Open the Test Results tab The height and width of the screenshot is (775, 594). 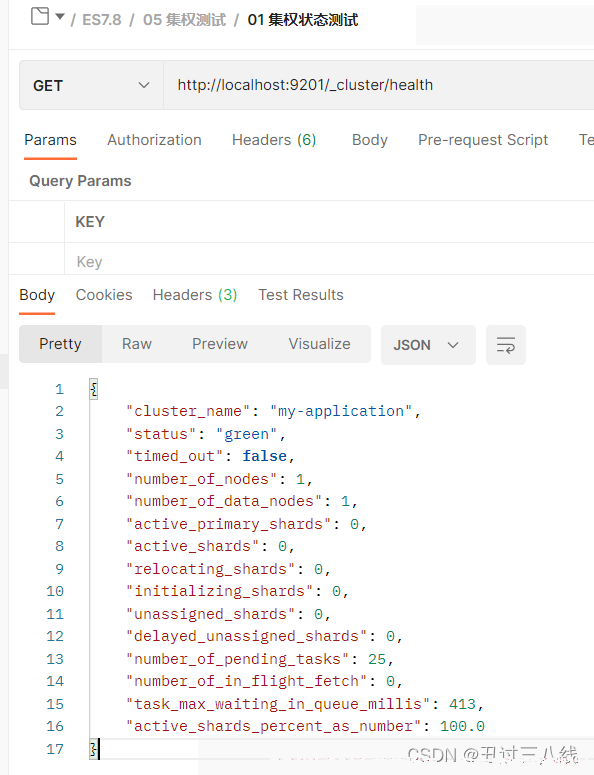tap(300, 295)
